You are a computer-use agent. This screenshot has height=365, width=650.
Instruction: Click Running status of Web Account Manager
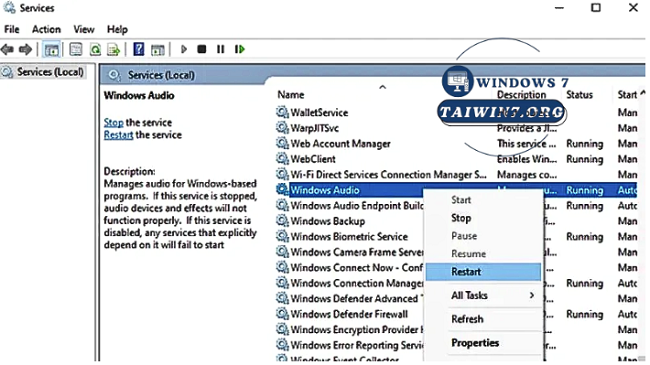585,144
